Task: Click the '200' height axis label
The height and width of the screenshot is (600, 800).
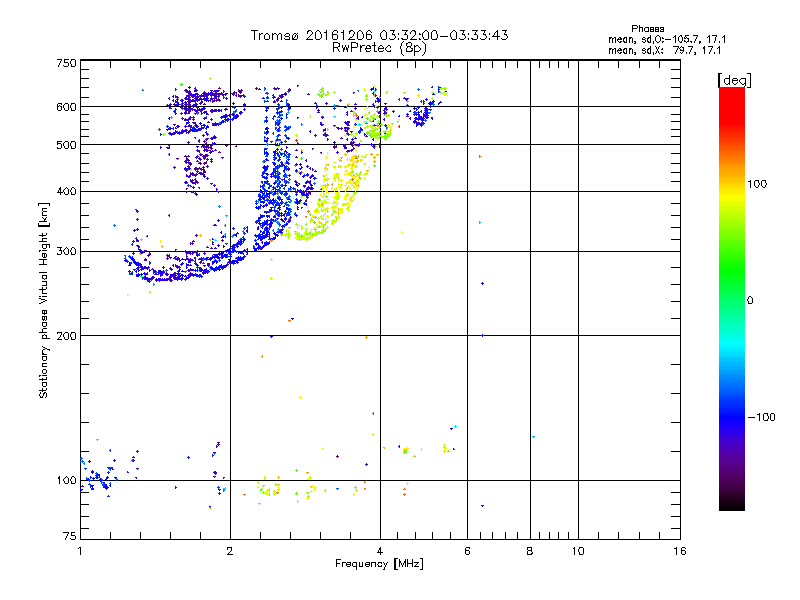Action: [66, 336]
